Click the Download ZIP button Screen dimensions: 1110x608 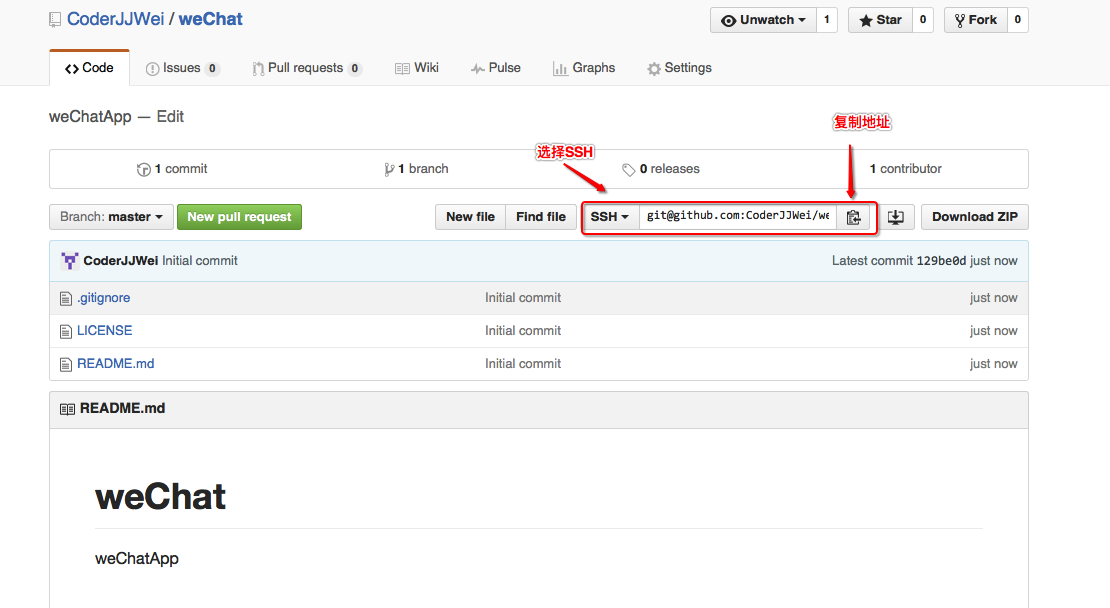pos(975,217)
